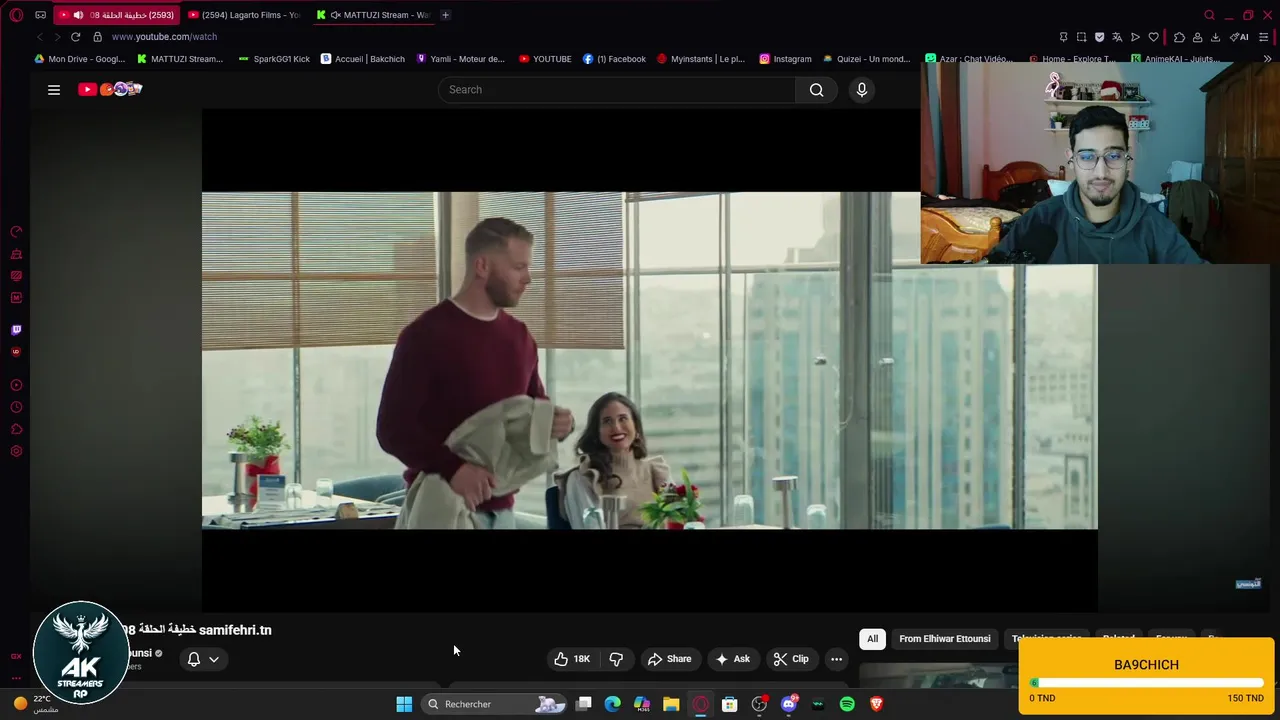Open Windows Start menu
The width and height of the screenshot is (1280, 720).
coord(404,704)
